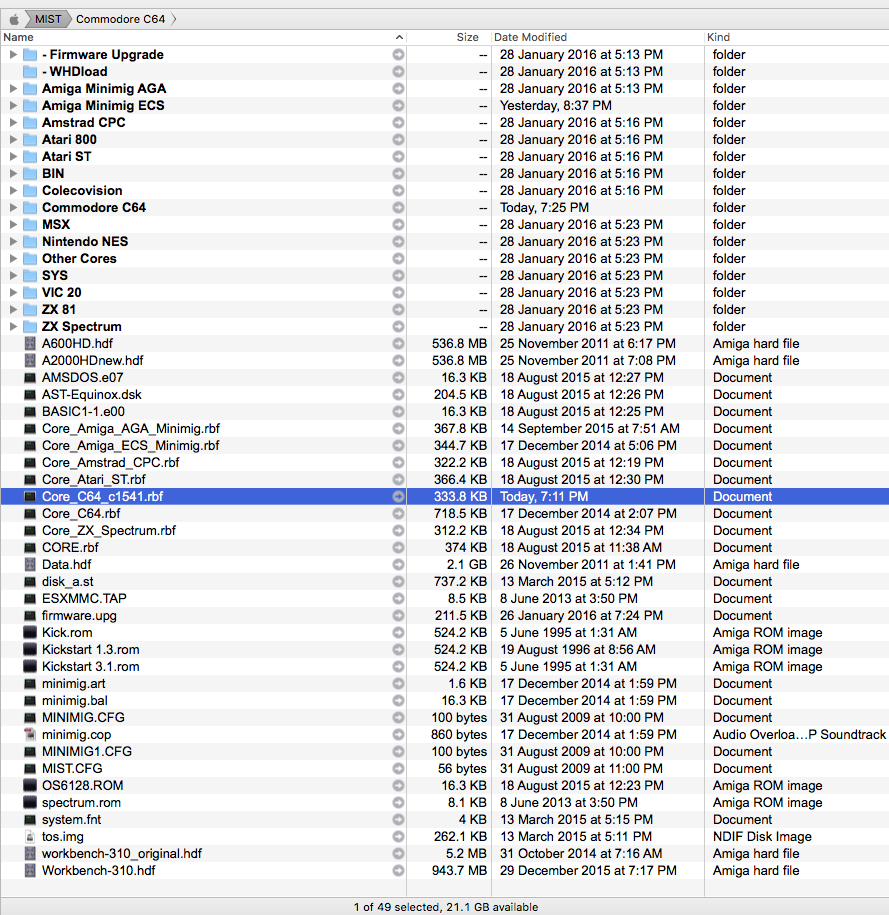Viewport: 889px width, 915px height.
Task: Click the Apple icon in the path bar
Action: click(14, 19)
